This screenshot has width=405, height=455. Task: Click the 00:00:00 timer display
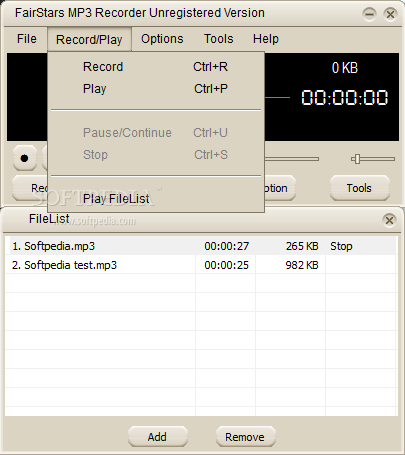[x=344, y=98]
